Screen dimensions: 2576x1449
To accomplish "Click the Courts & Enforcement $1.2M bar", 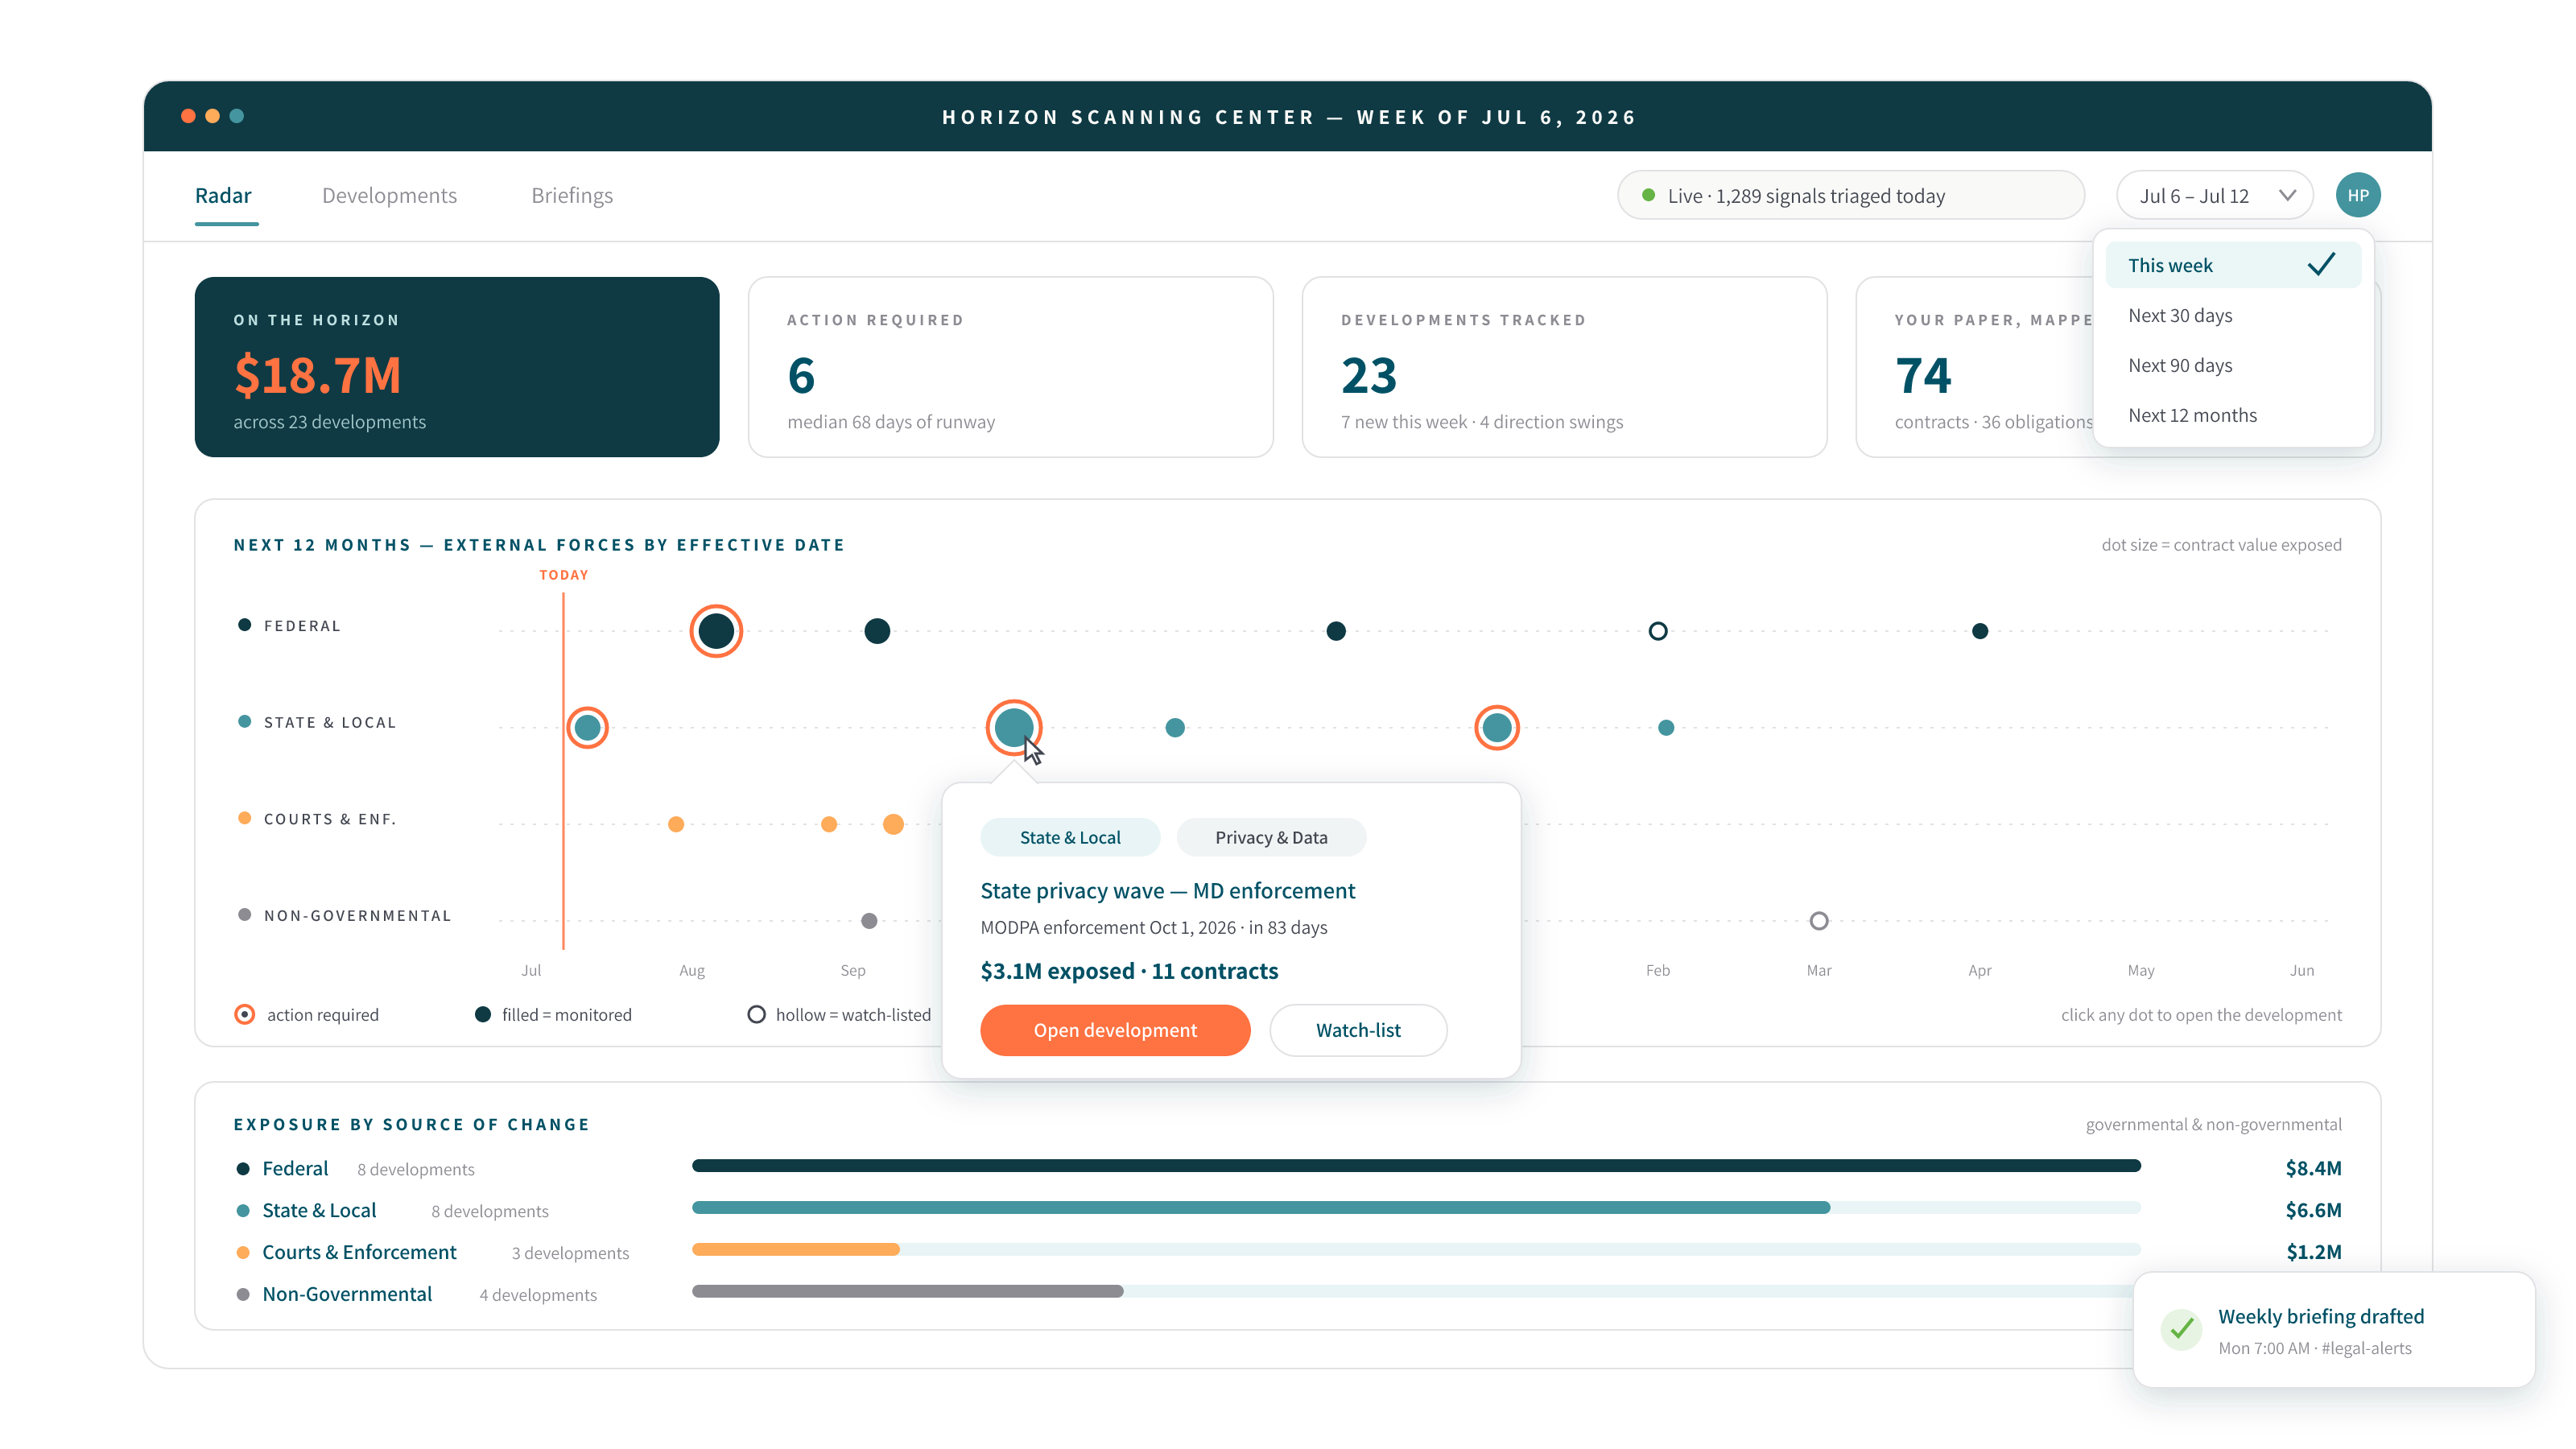I will [796, 1250].
